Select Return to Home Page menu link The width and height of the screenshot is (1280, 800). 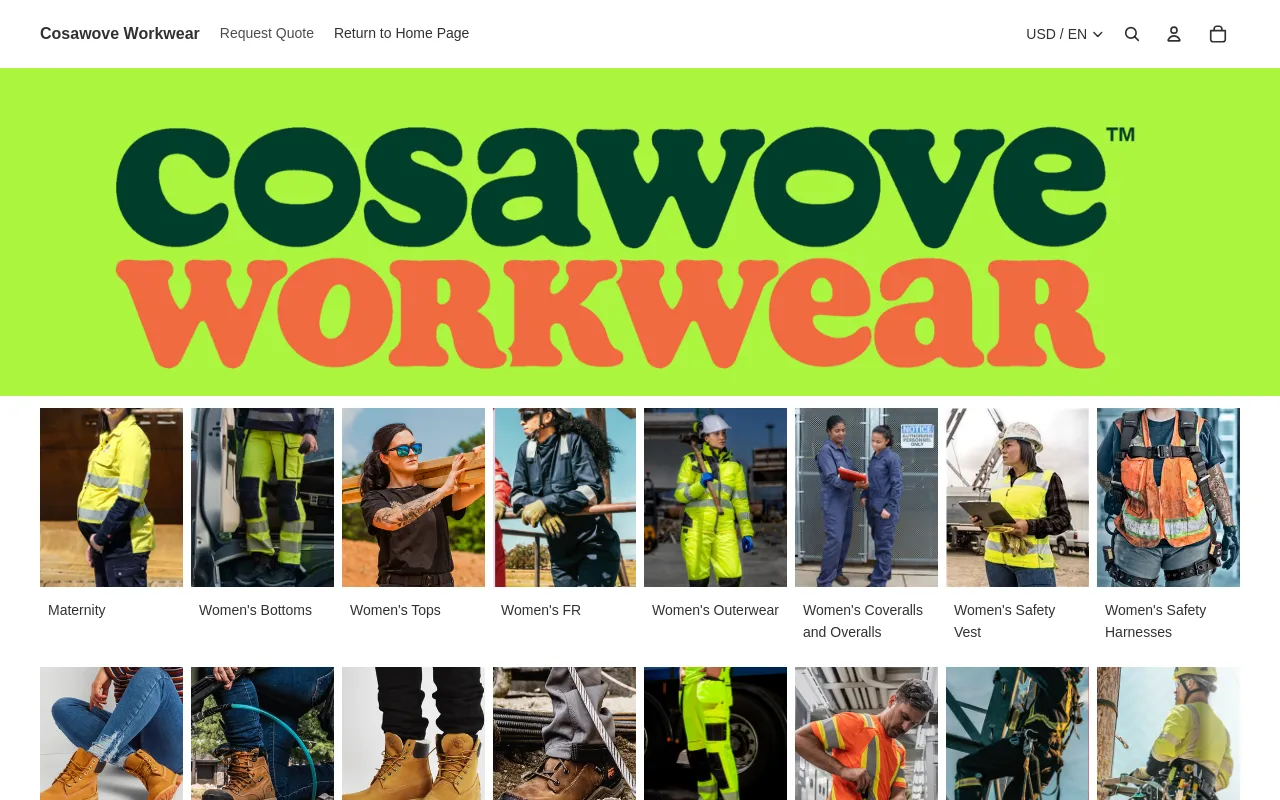(401, 33)
